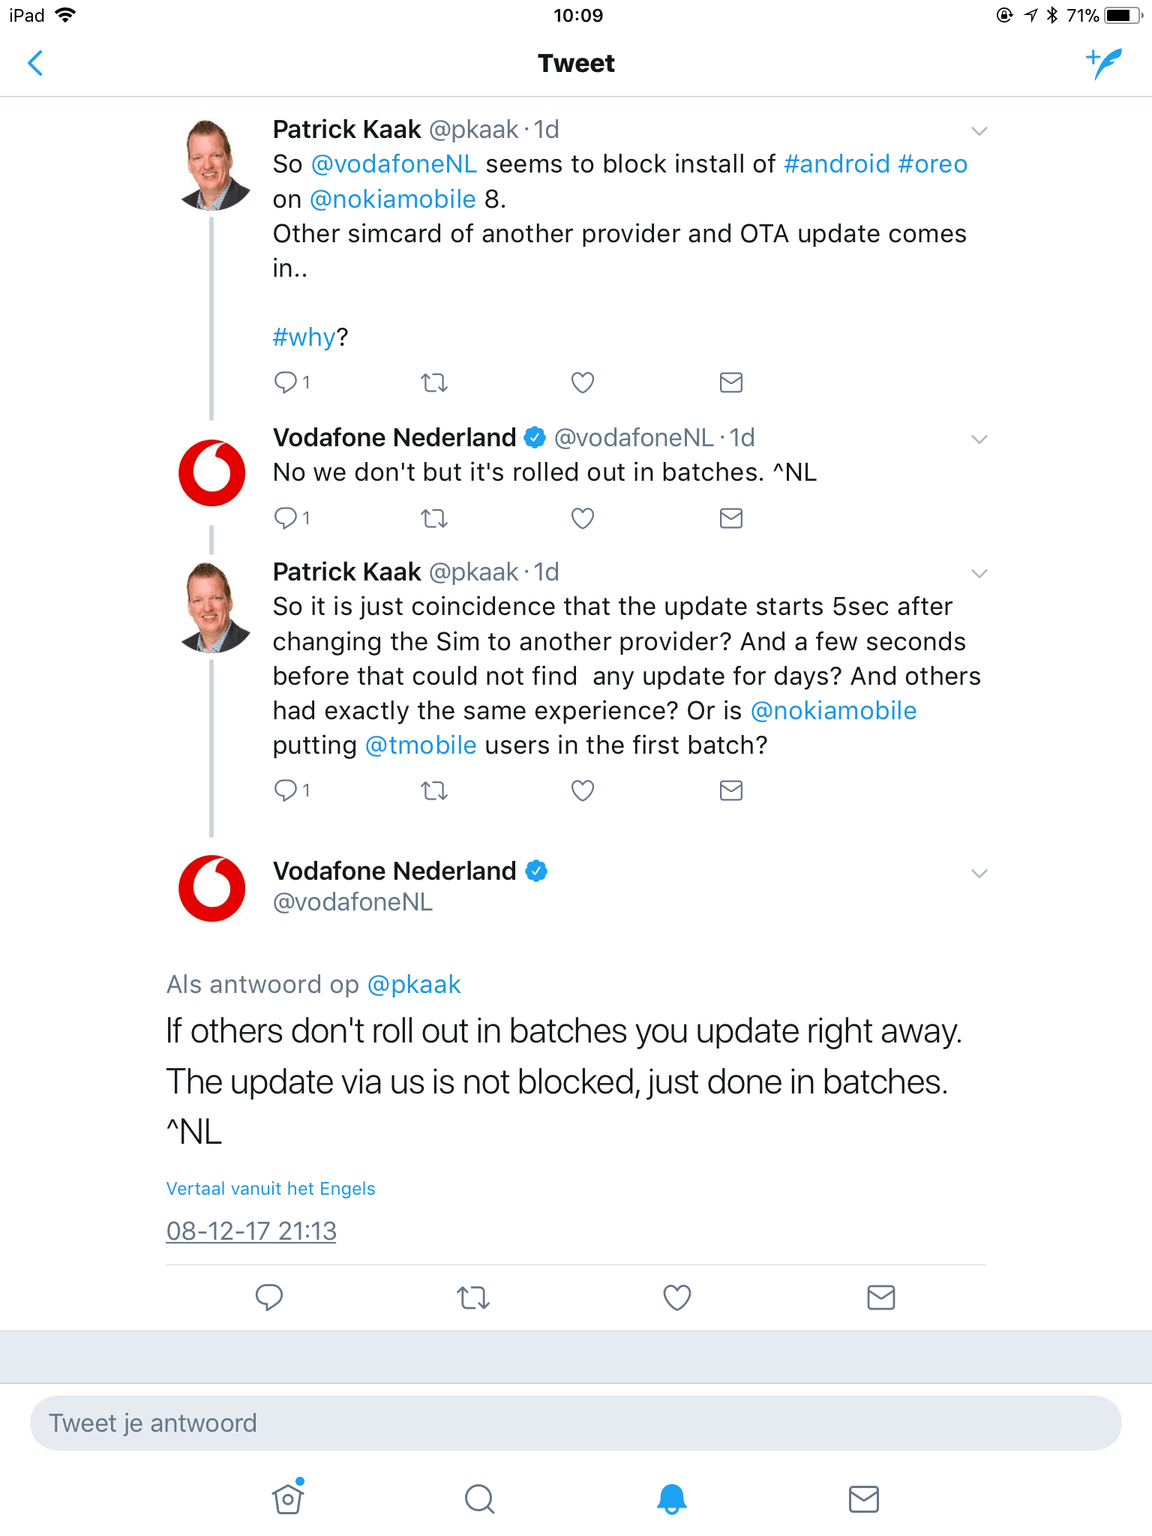Open options chevron on Patrick's first tweet

point(979,131)
